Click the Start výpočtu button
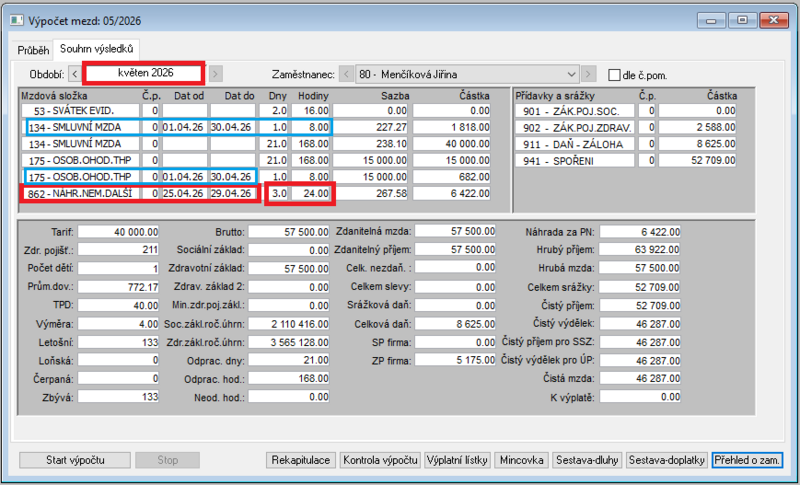This screenshot has height=485, width=800. pos(75,460)
